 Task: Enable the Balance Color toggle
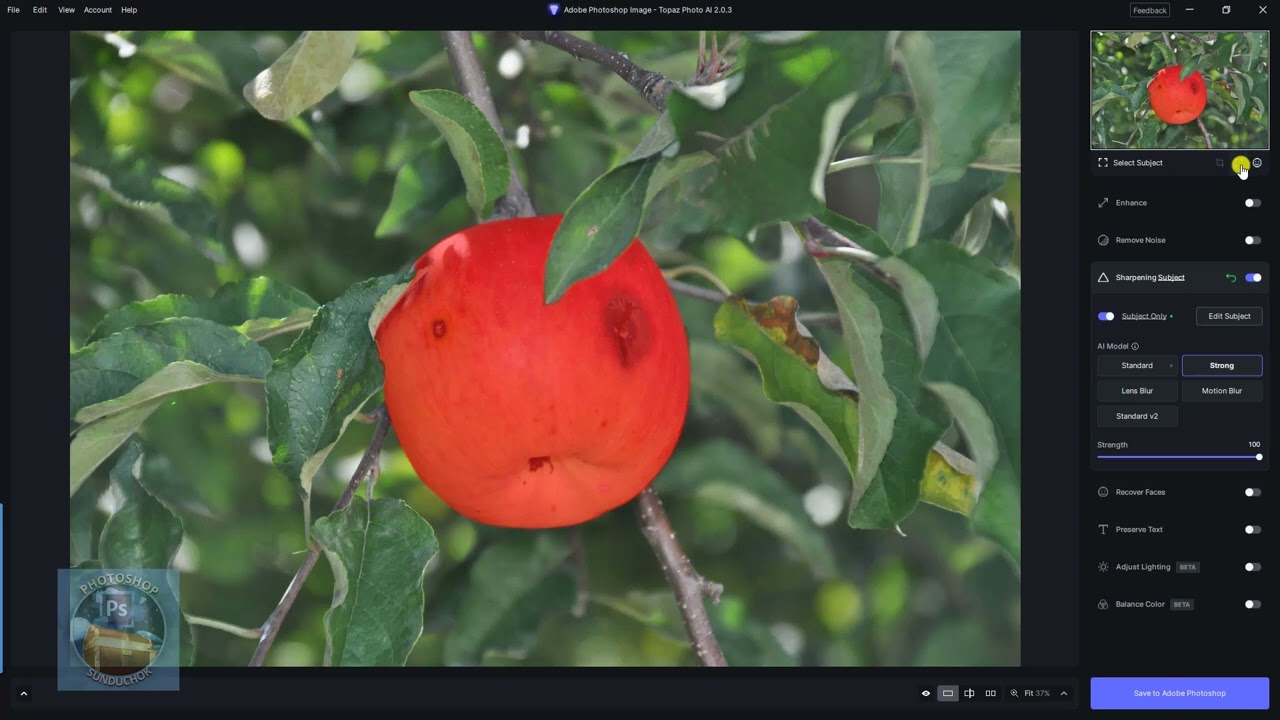point(1253,604)
